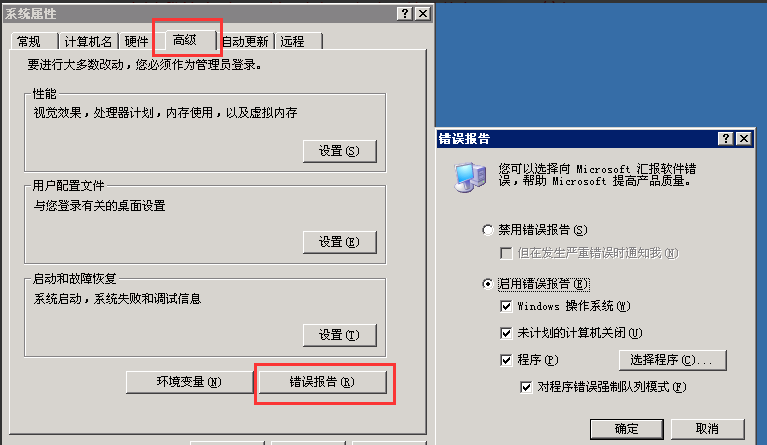Close the 系统属性 window
Viewport: 767px width, 445px height.
423,14
